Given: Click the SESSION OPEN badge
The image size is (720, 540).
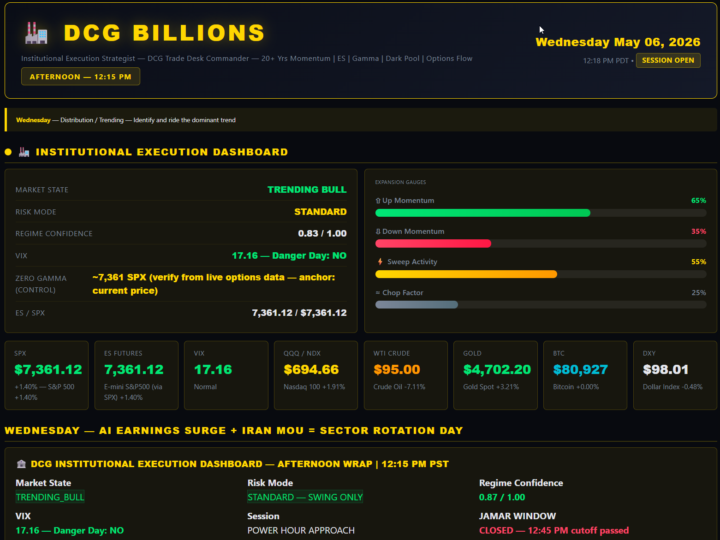Looking at the screenshot, I should coord(668,60).
